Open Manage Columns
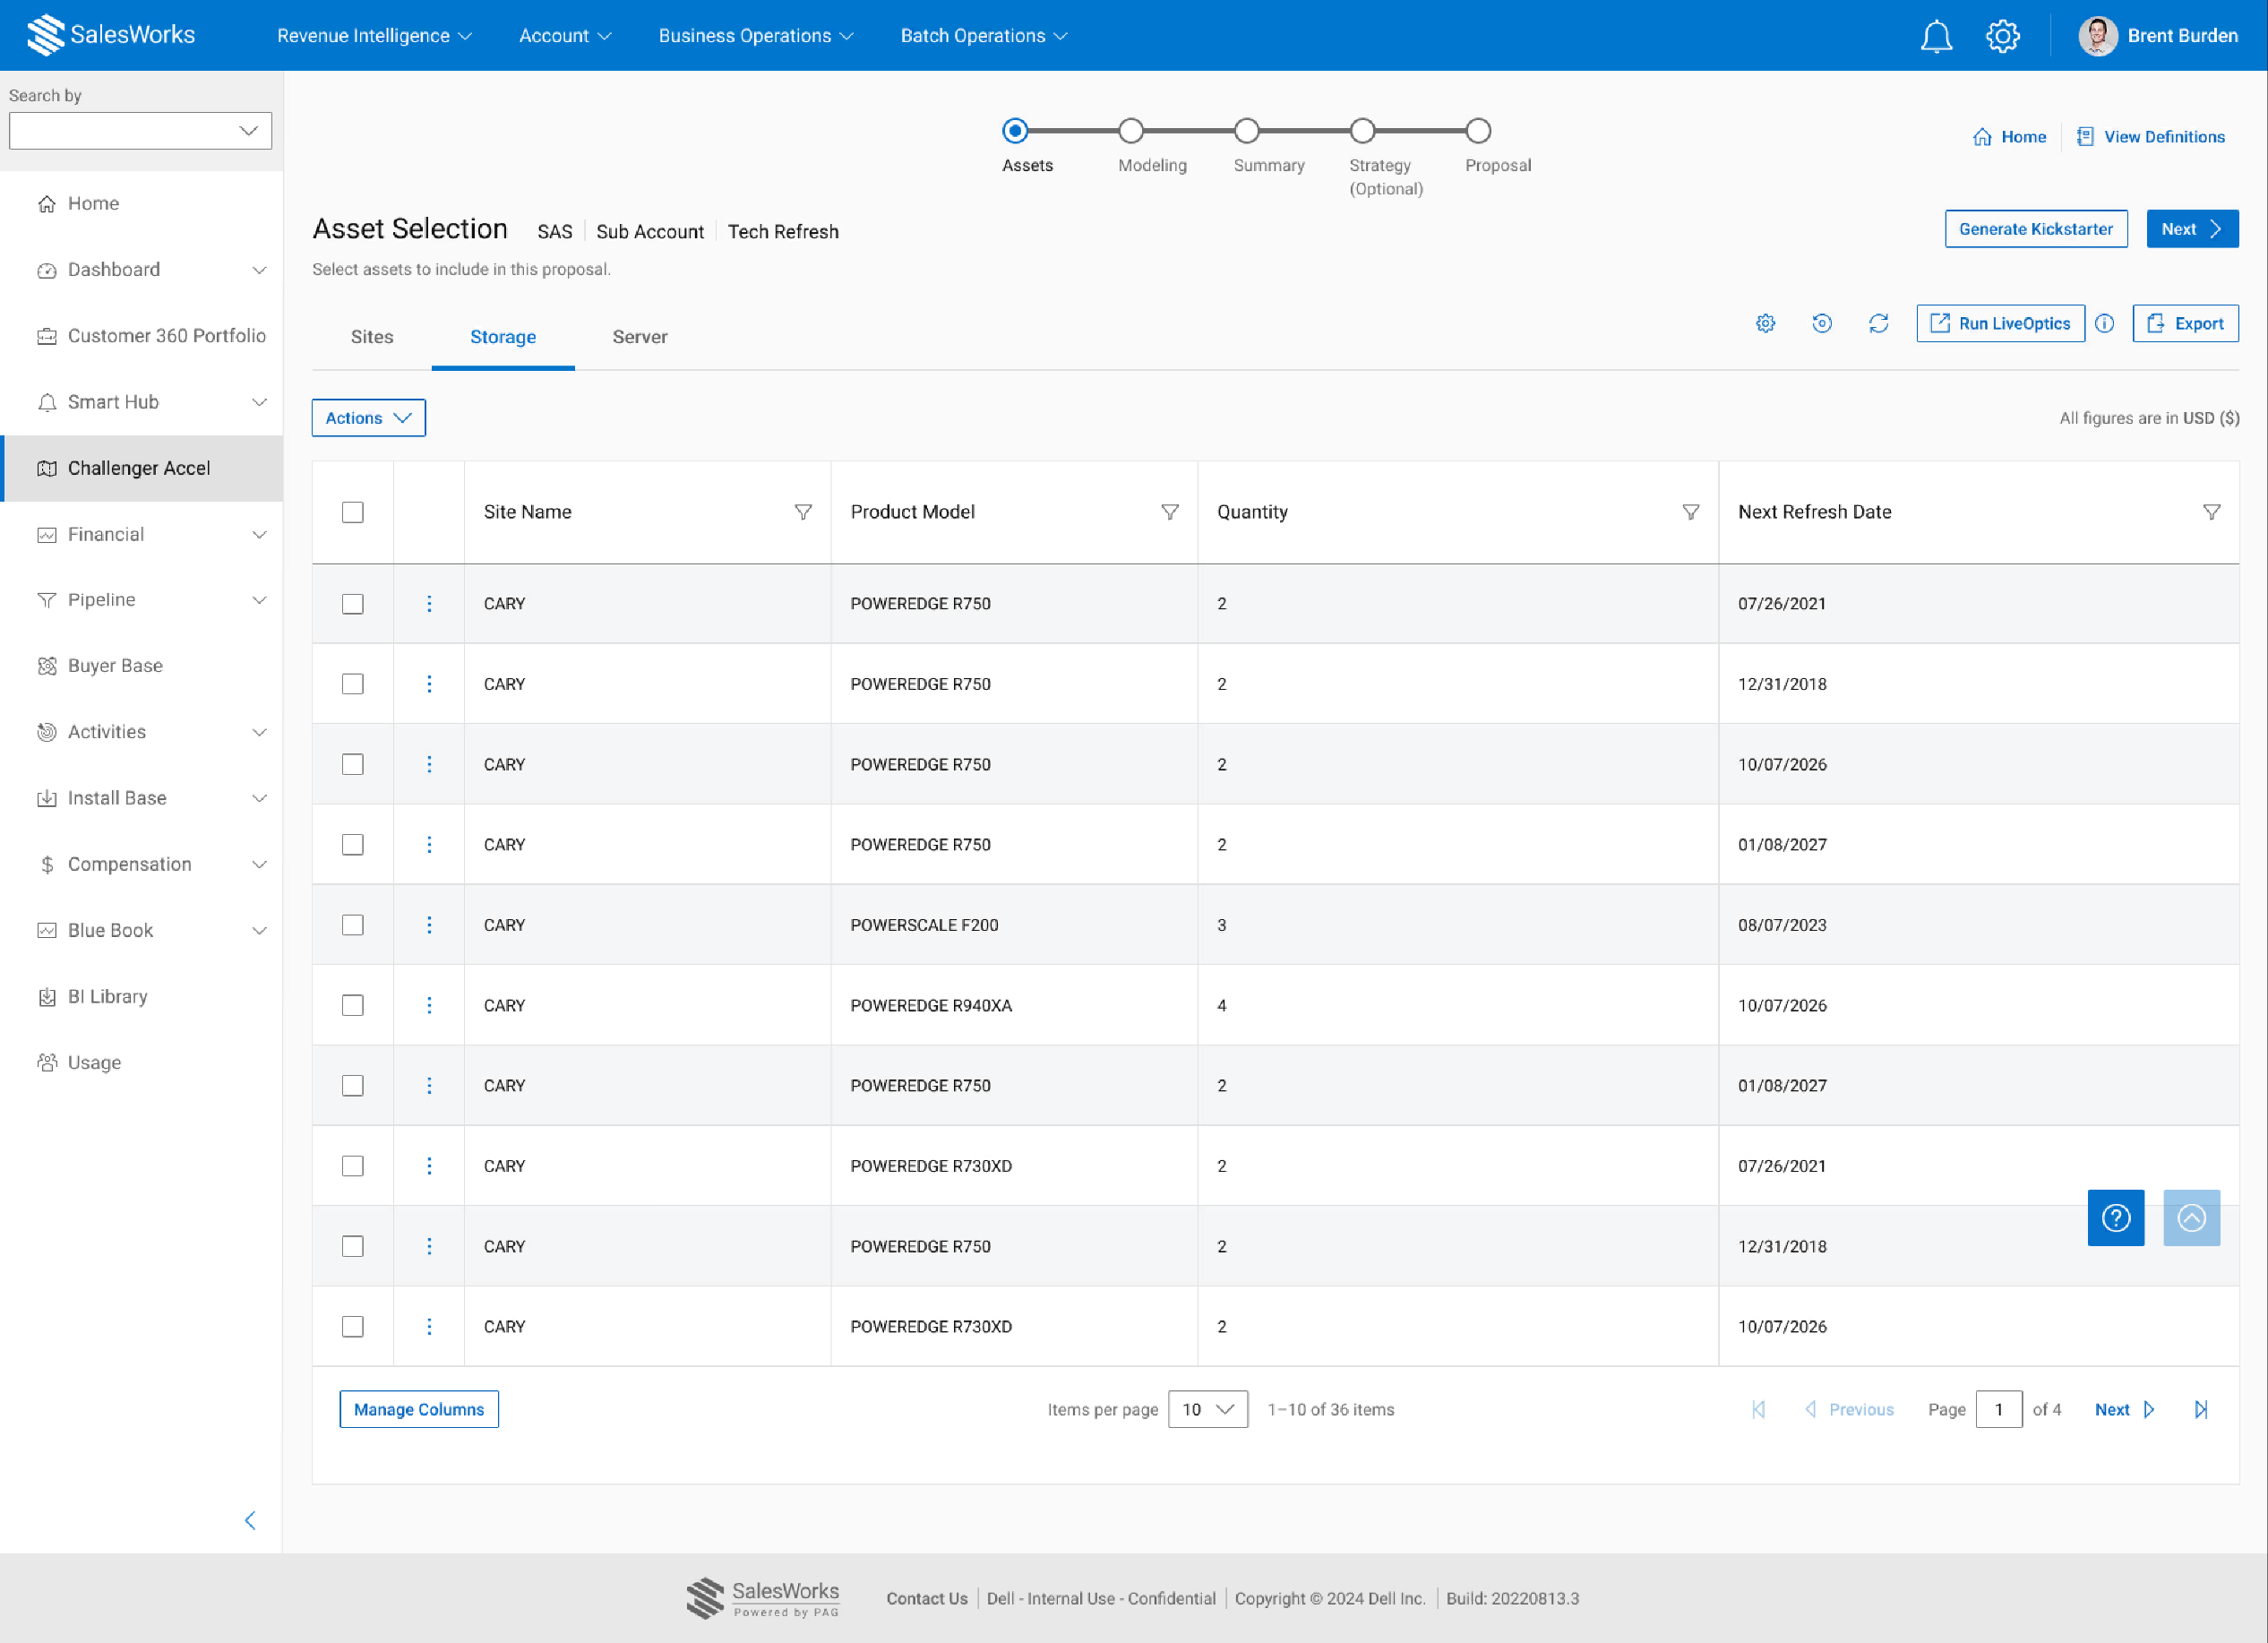Viewport: 2268px width, 1643px height. (x=418, y=1409)
